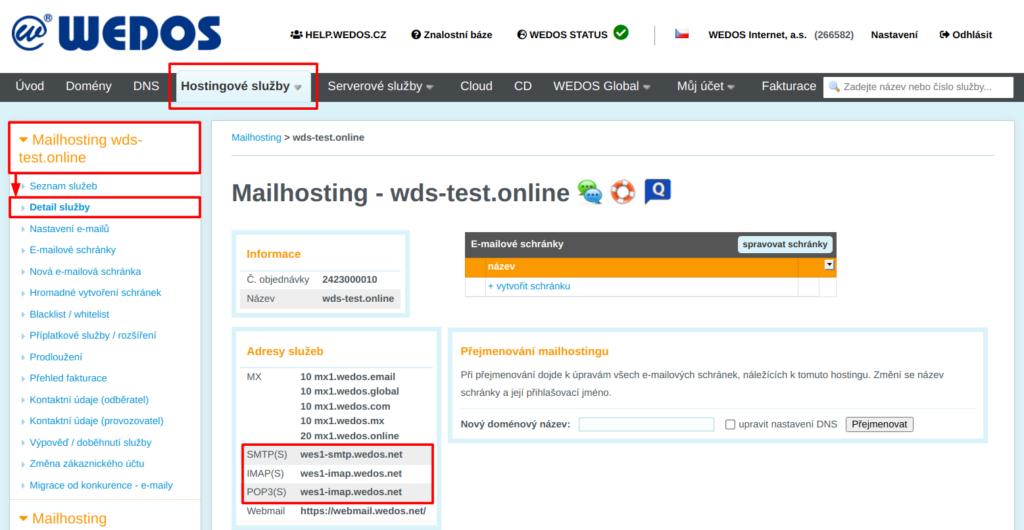
Task: Click the 'WEDOS STATUS' header link
Action: click(562, 35)
